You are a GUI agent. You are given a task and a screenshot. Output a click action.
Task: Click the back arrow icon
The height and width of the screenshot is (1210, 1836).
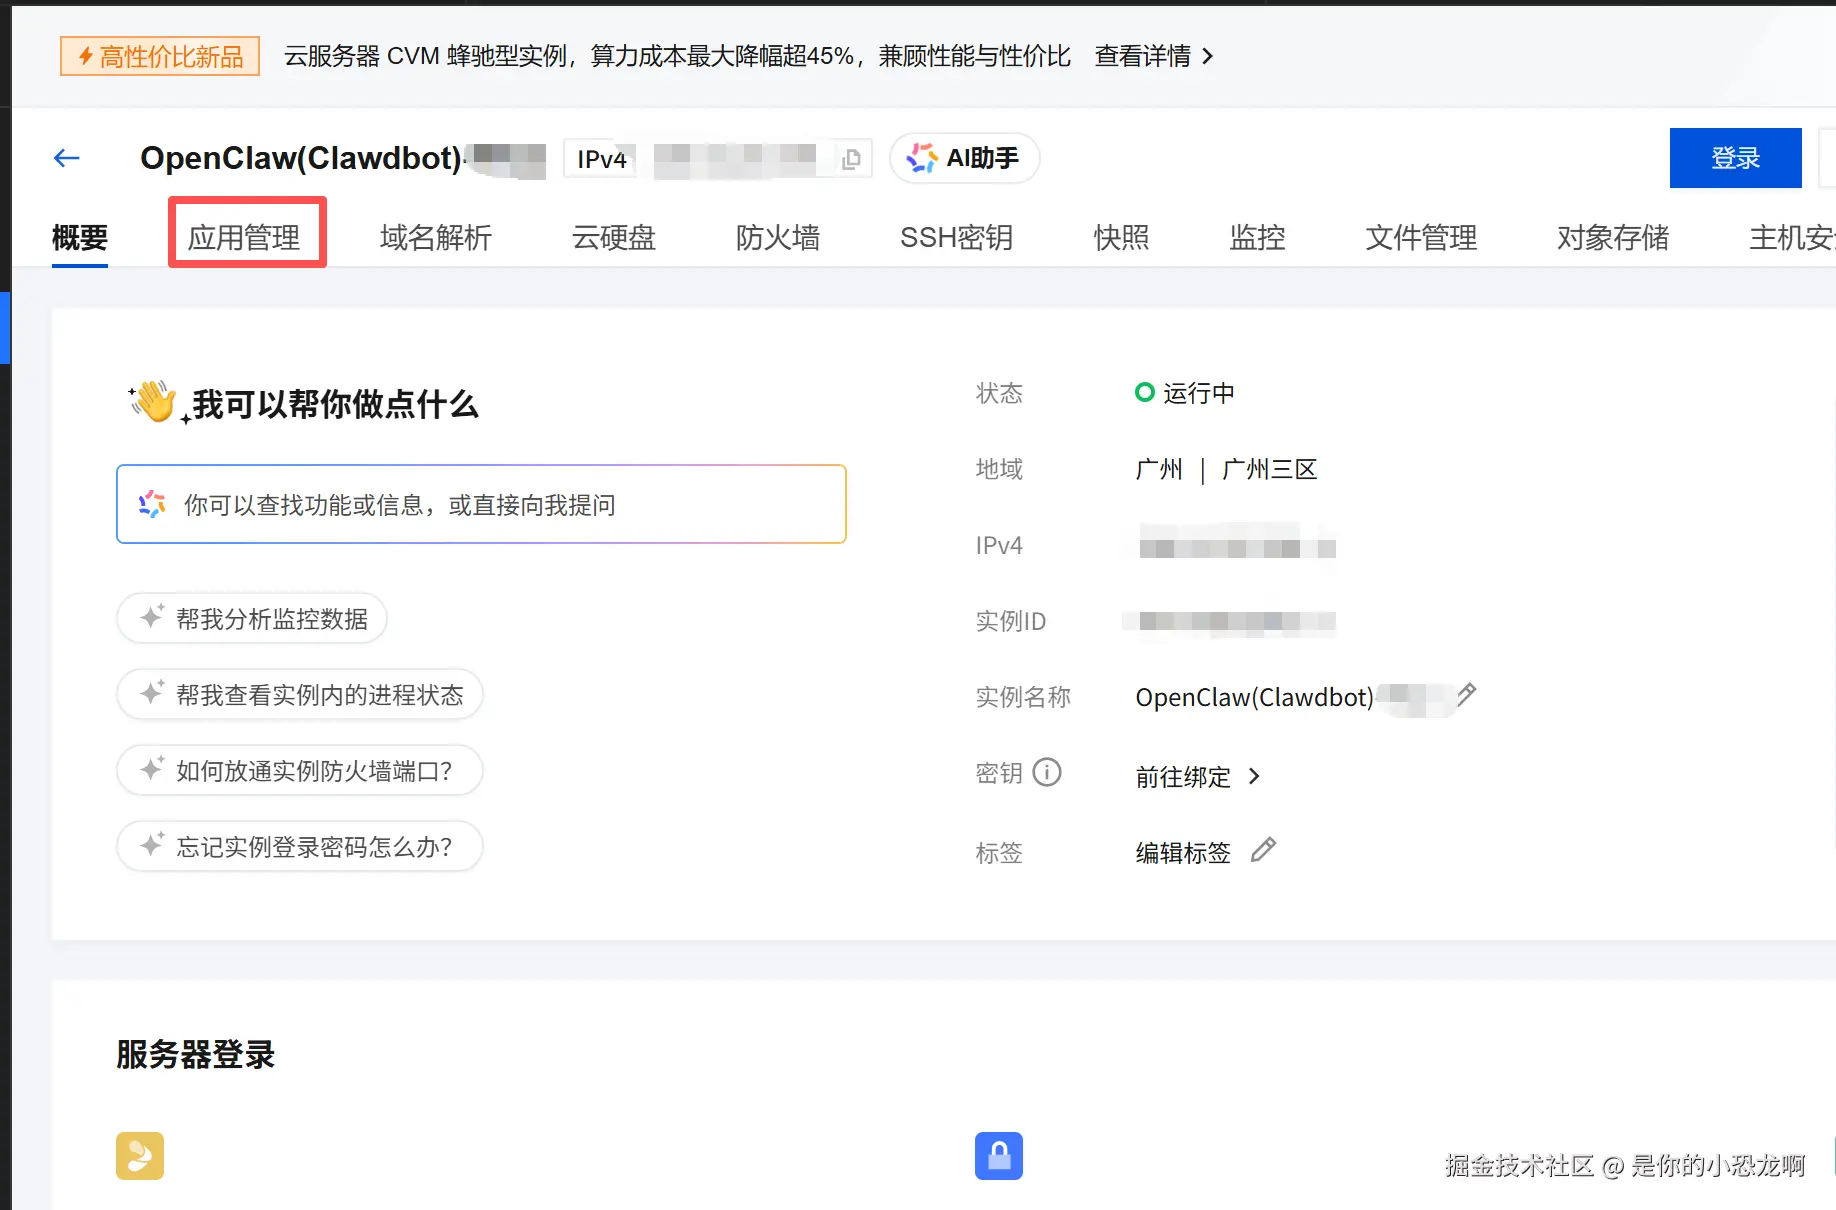pos(67,158)
